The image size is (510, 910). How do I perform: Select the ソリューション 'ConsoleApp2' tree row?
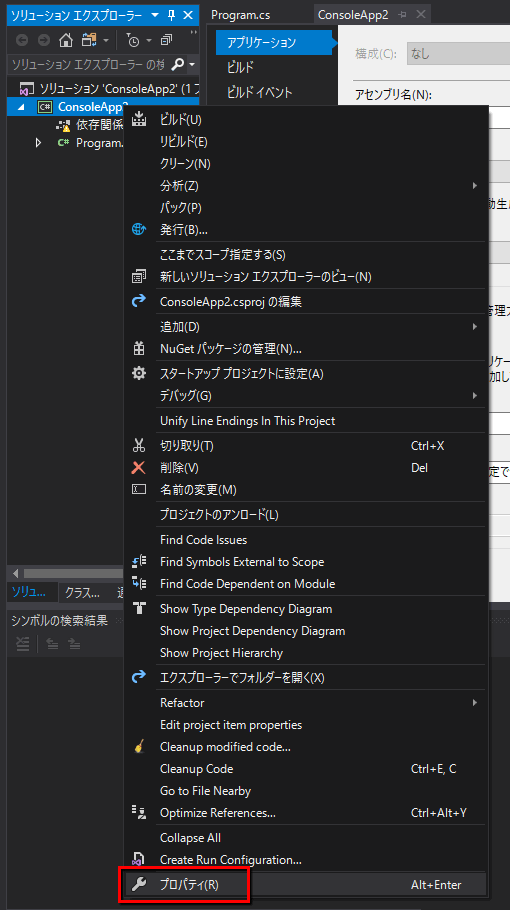(x=103, y=89)
